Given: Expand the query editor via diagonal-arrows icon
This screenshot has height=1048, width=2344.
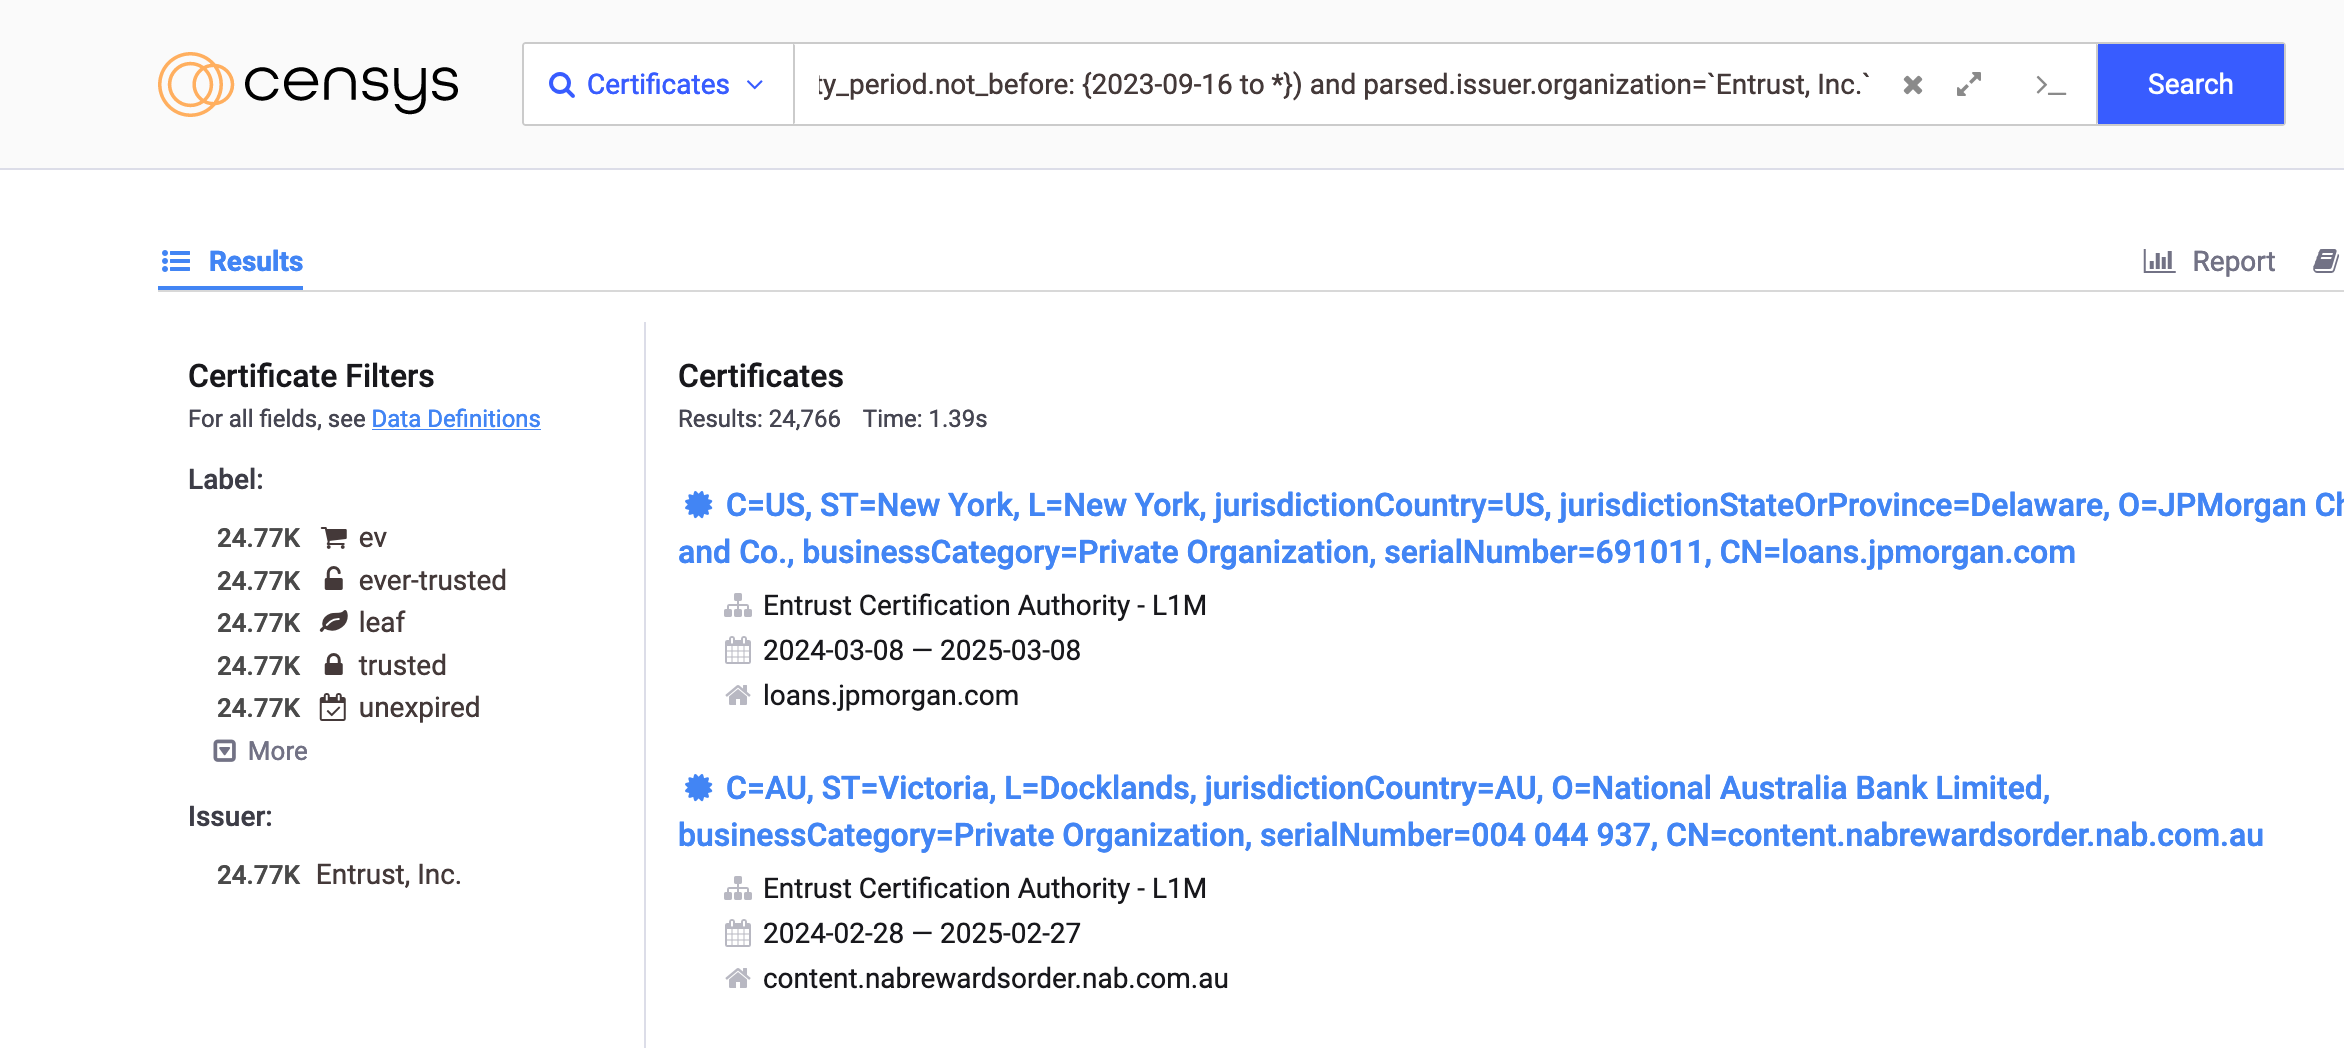Looking at the screenshot, I should coord(1969,84).
